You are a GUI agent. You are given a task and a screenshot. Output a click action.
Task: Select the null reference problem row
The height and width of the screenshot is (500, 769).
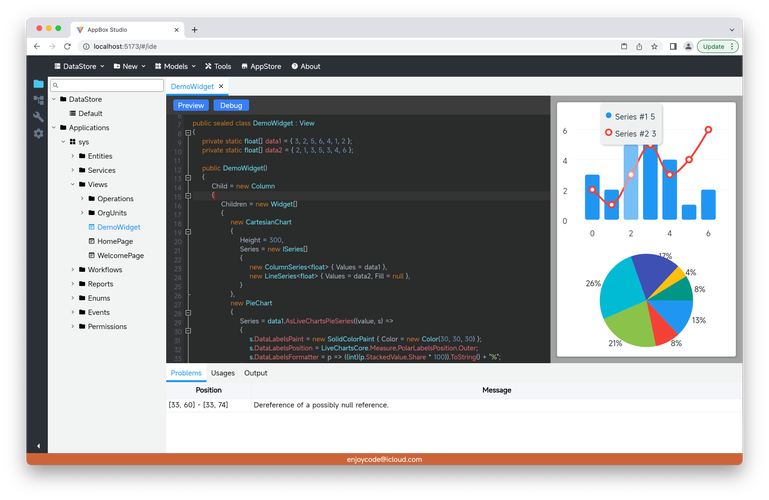point(454,405)
